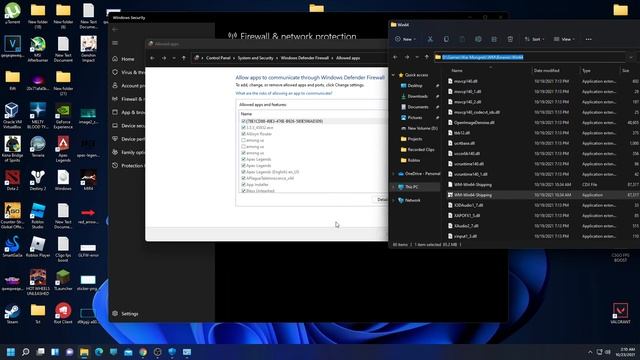The image size is (640, 360).
Task: Click the Cut icon in File Explorer toolbar
Action: click(x=430, y=39)
